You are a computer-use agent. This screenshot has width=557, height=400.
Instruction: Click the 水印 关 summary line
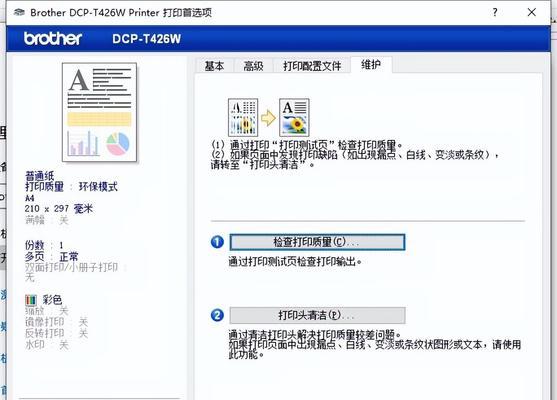(x=47, y=345)
